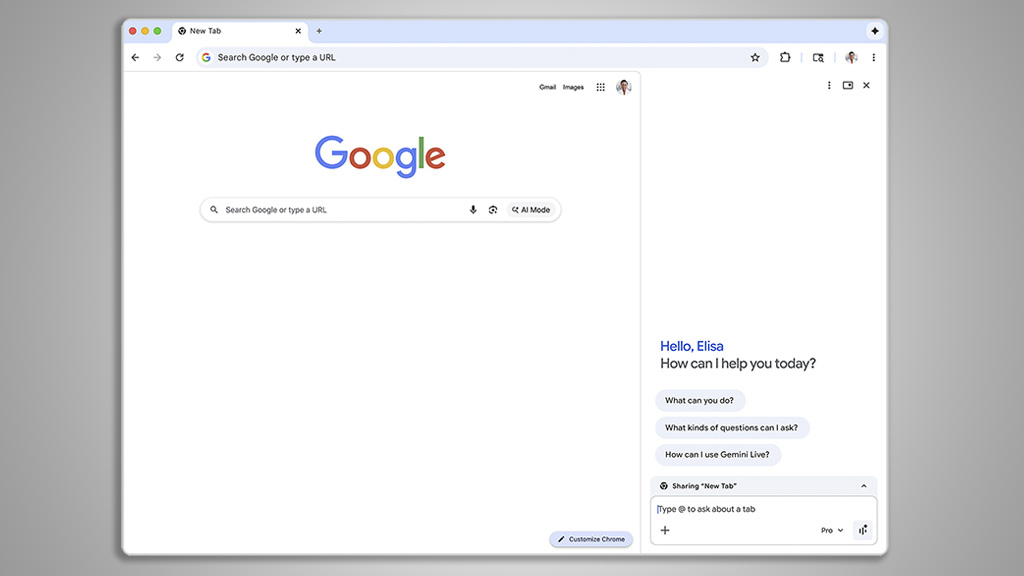Click the "Type @ to ask about a tab" field

tap(740, 509)
